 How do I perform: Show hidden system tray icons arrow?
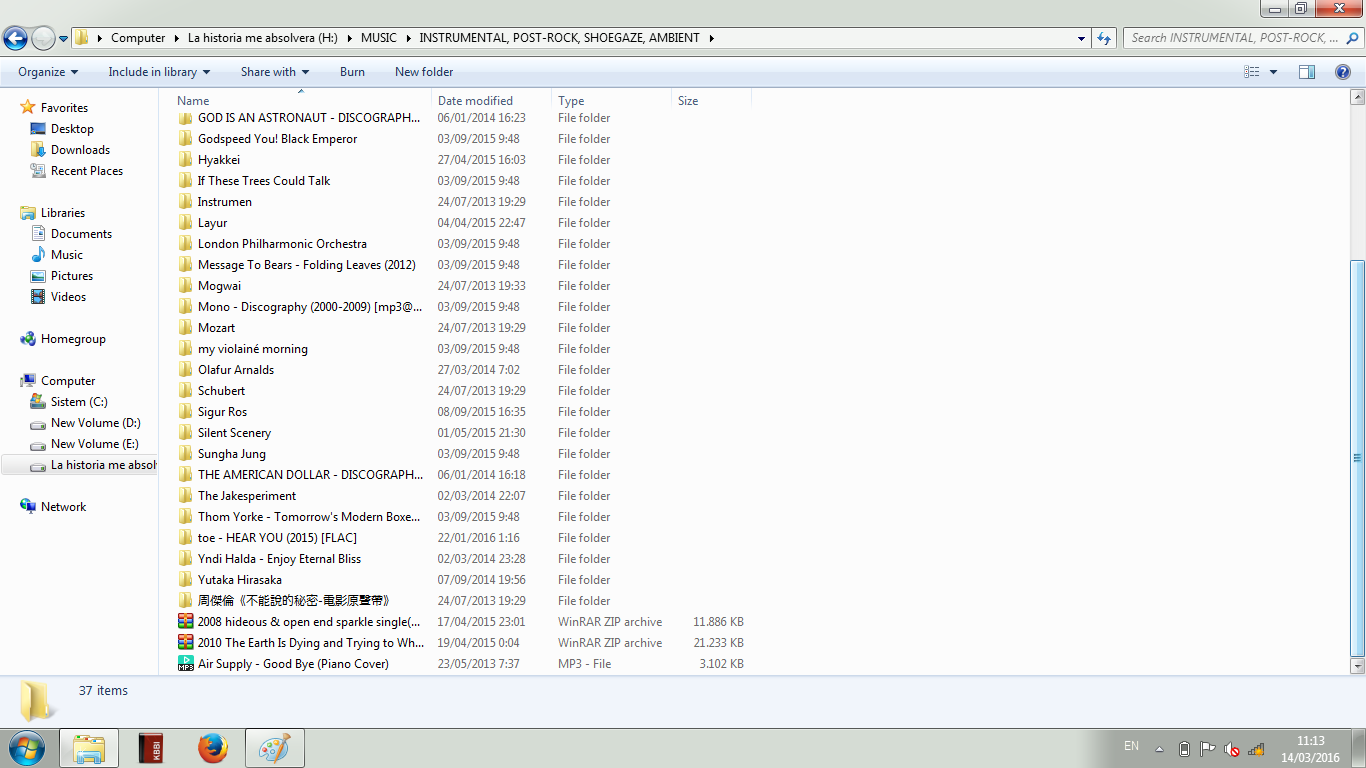tap(1159, 749)
